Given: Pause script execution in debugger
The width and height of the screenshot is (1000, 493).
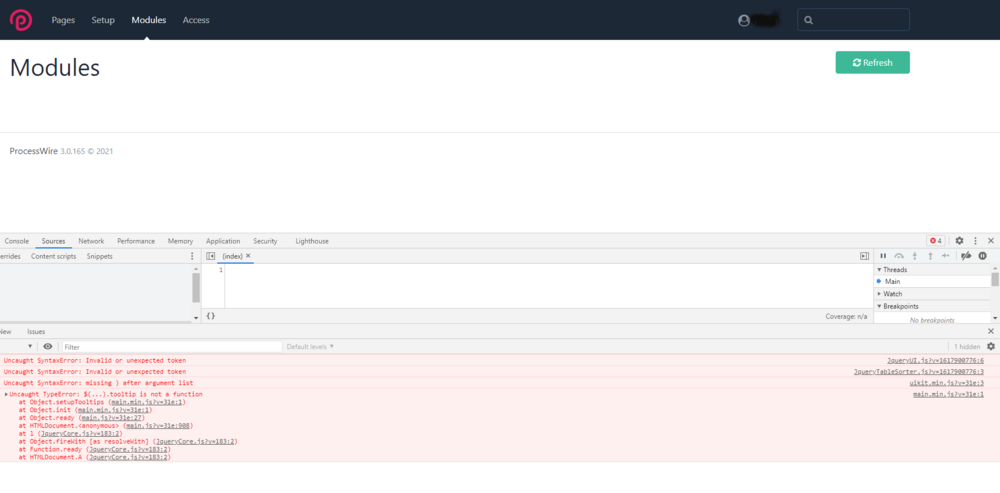Looking at the screenshot, I should (883, 256).
